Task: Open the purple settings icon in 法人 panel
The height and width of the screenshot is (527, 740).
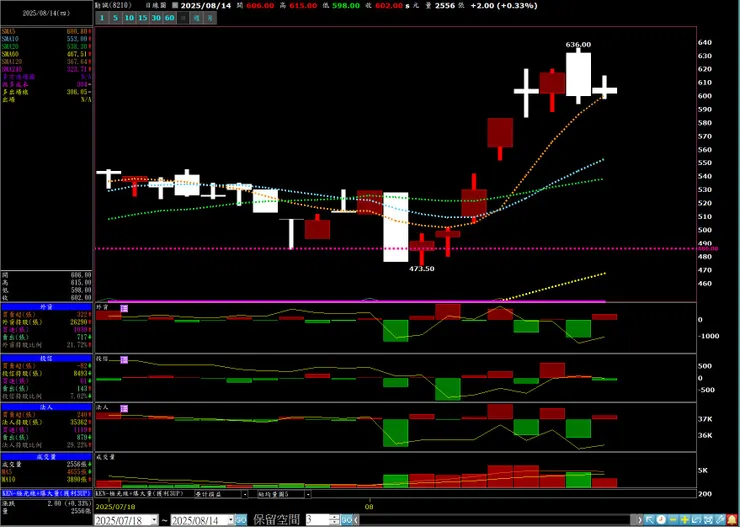Action: [x=124, y=409]
